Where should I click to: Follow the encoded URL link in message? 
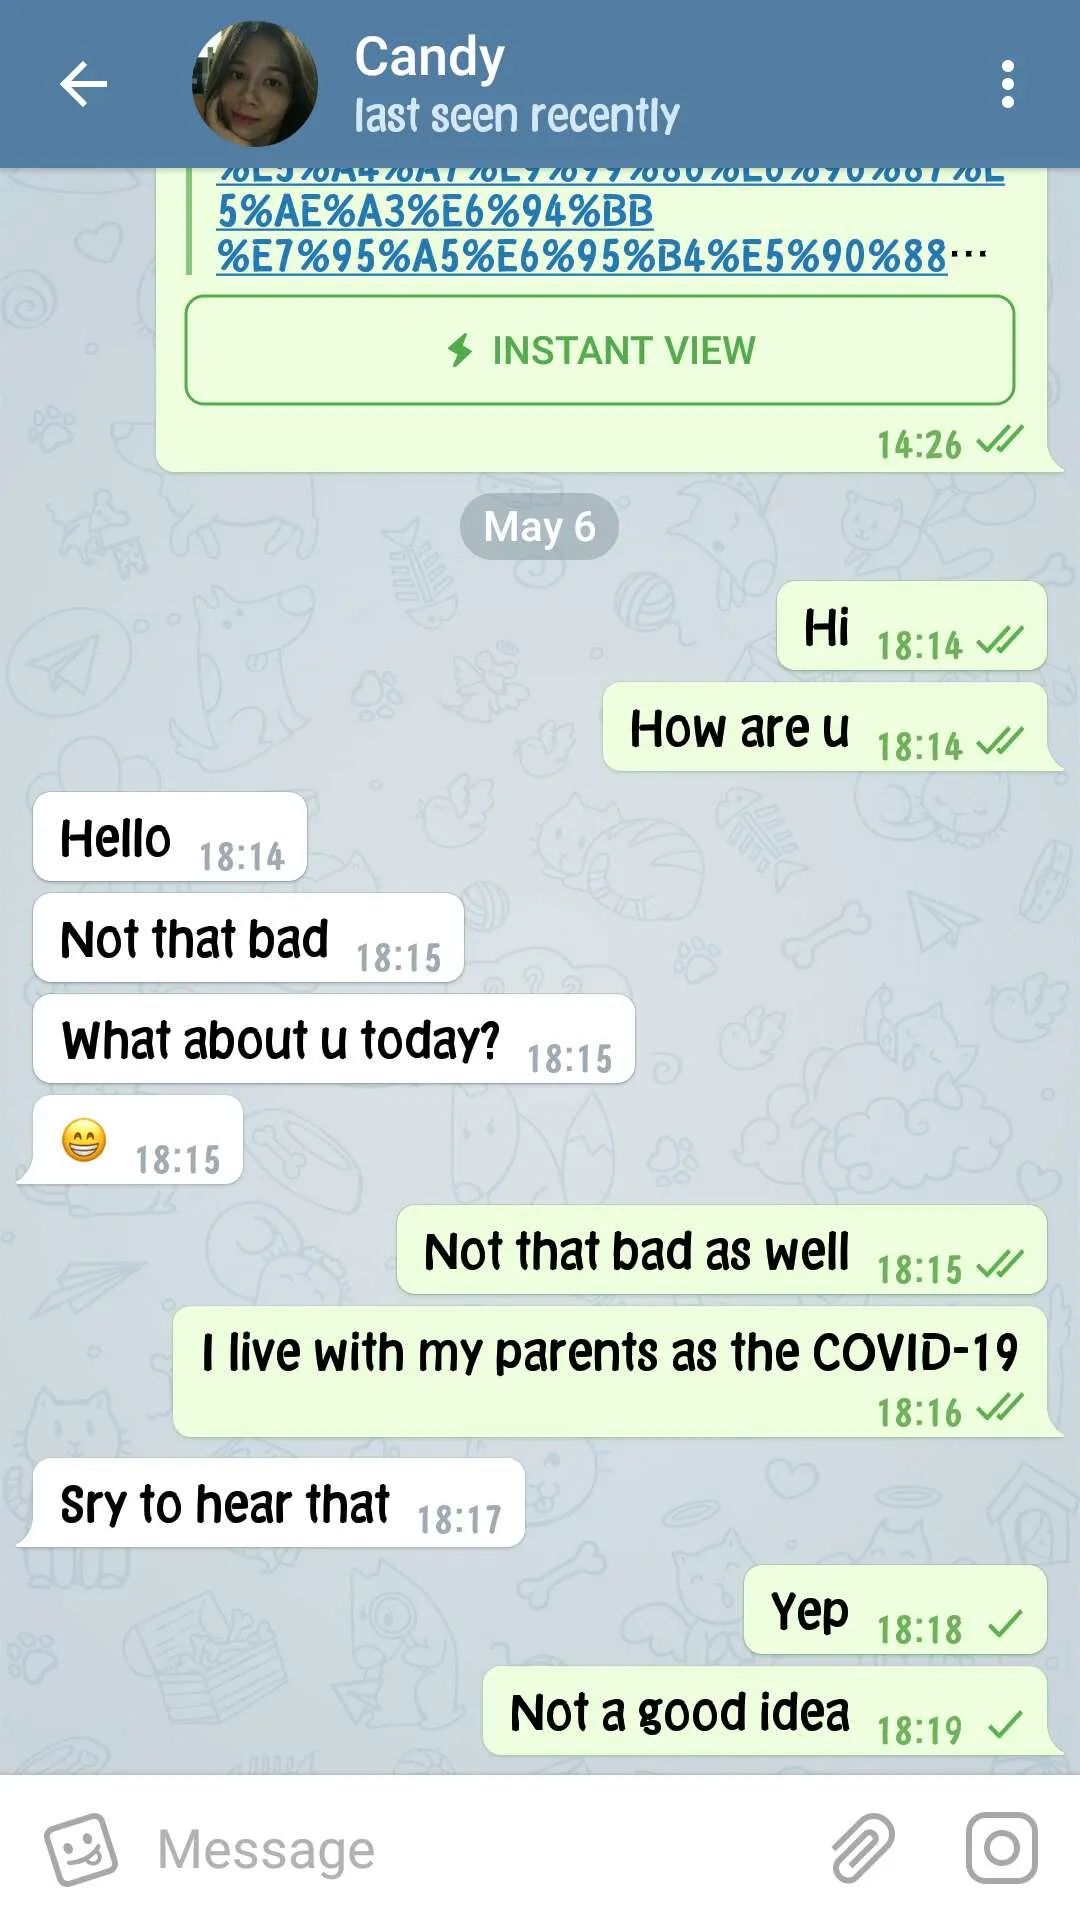[x=600, y=222]
